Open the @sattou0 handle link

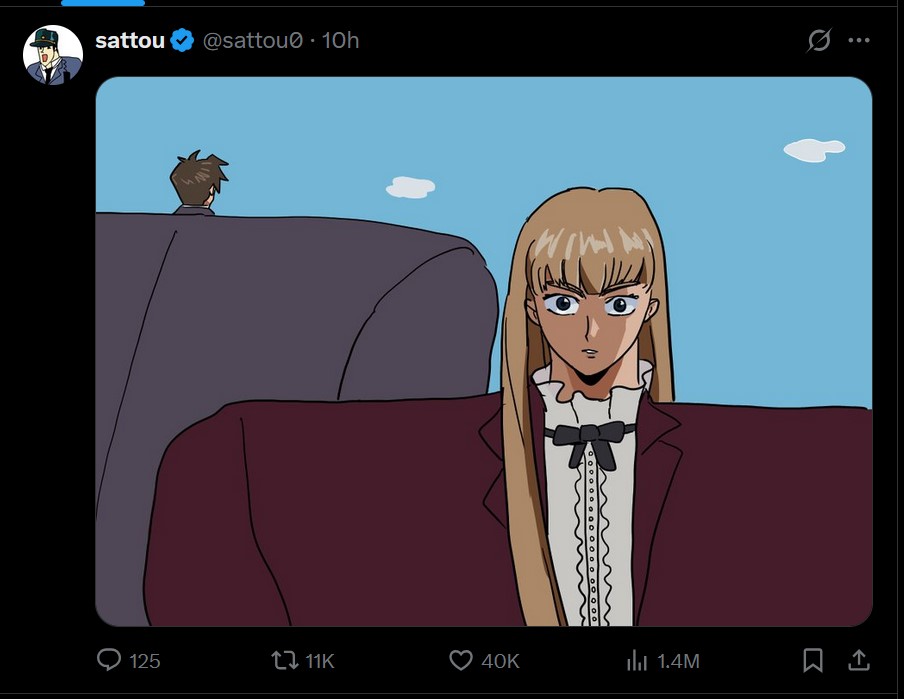tap(253, 40)
